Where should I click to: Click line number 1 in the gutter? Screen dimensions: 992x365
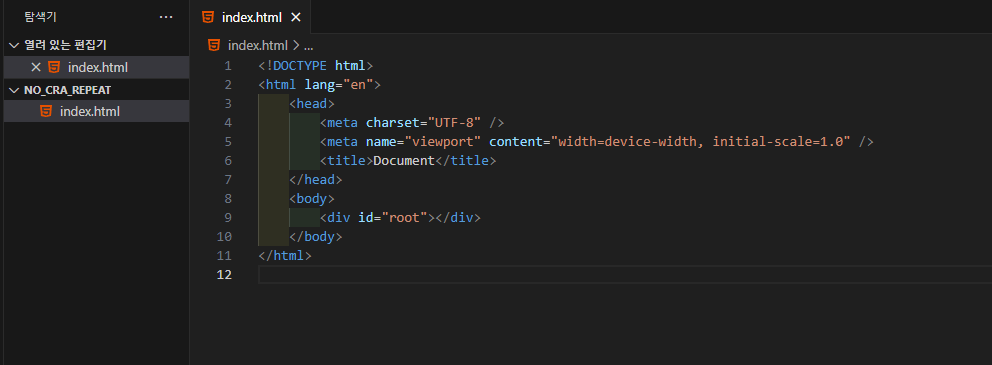228,66
